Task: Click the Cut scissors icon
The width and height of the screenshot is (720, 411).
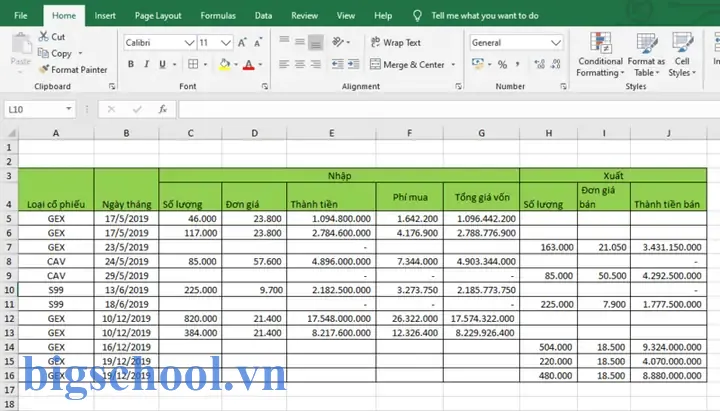Action: pyautogui.click(x=44, y=36)
